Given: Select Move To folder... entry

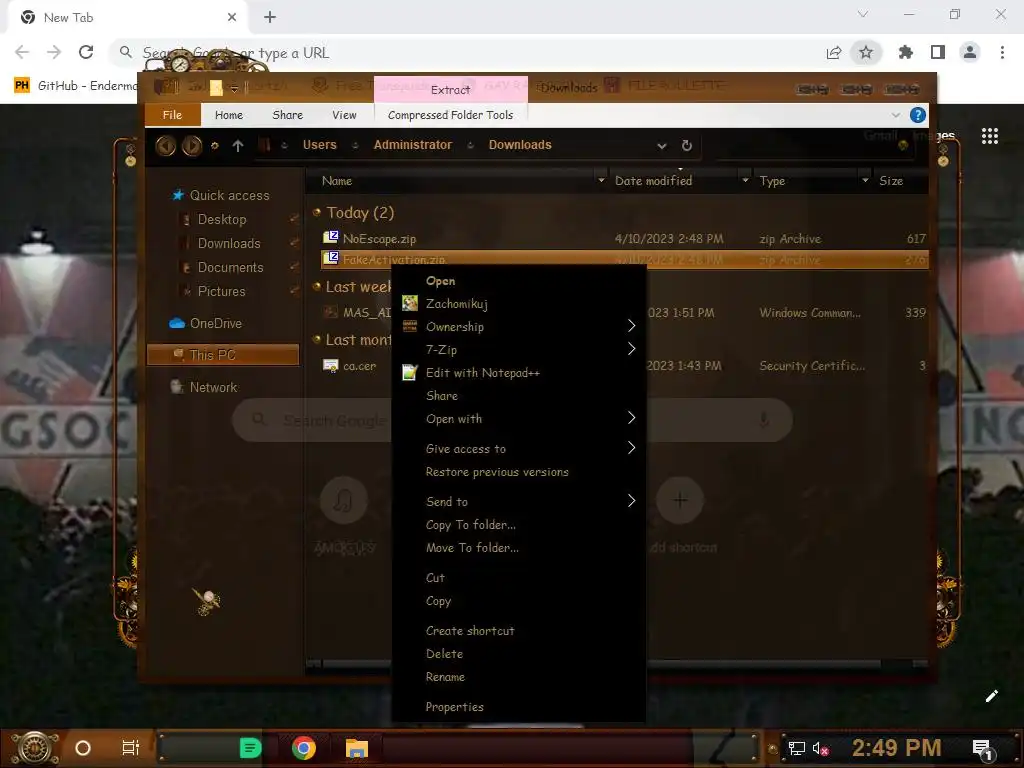Looking at the screenshot, I should pos(519,547).
